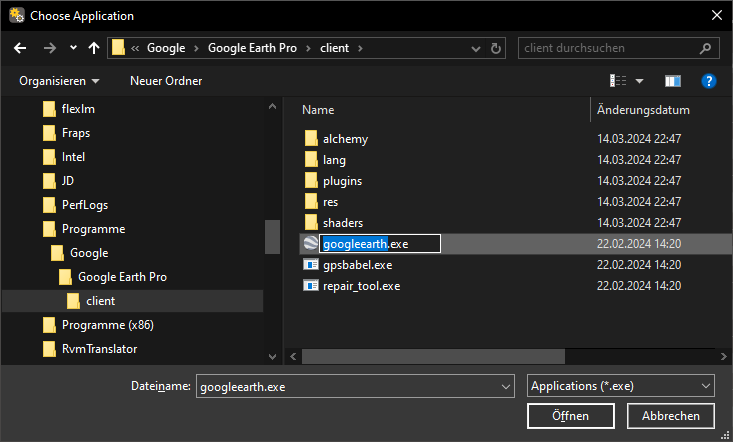Viewport: 733px width, 442px height.
Task: Refresh the client folder view
Action: click(496, 48)
